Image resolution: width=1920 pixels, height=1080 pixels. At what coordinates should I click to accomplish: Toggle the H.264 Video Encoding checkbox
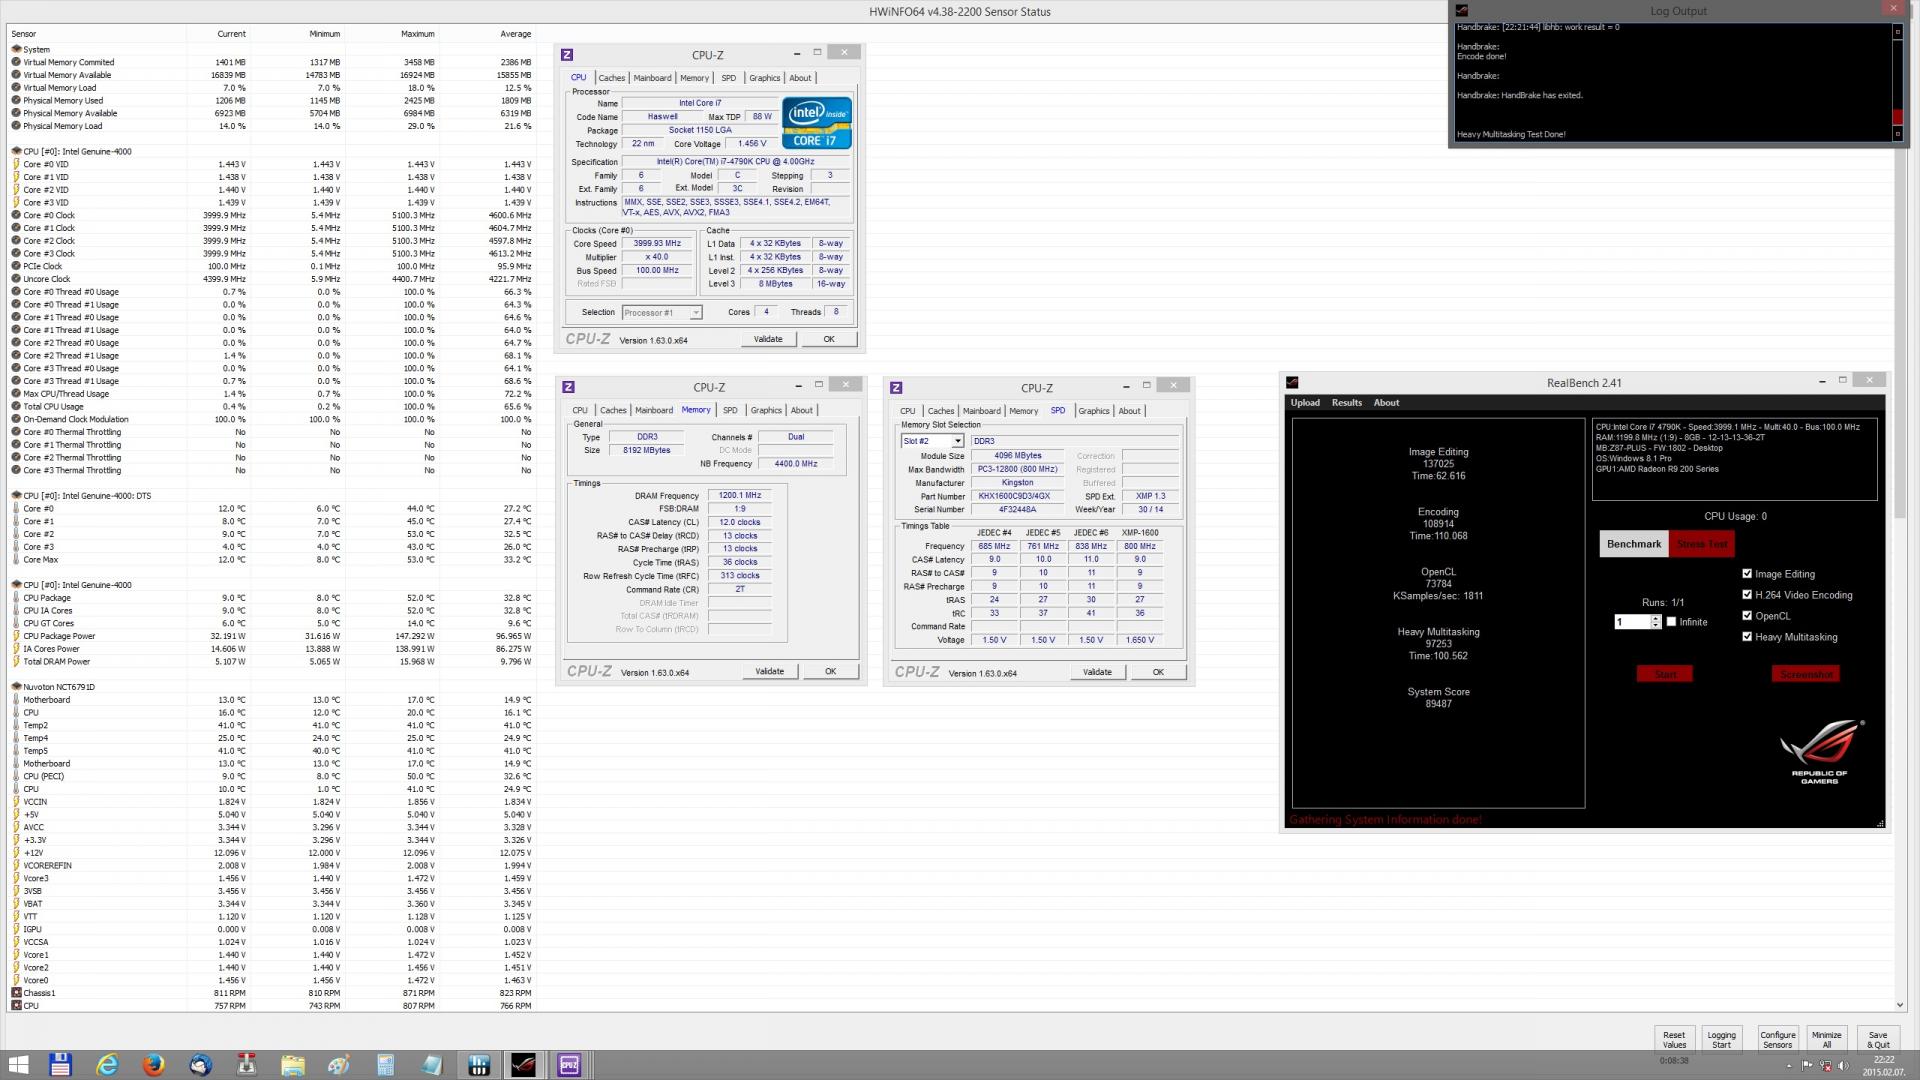coord(1747,595)
